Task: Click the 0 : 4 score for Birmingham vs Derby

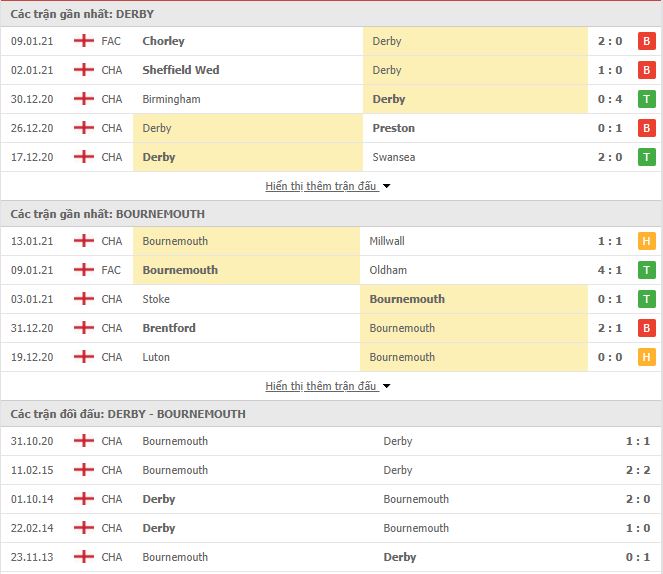Action: coord(610,99)
